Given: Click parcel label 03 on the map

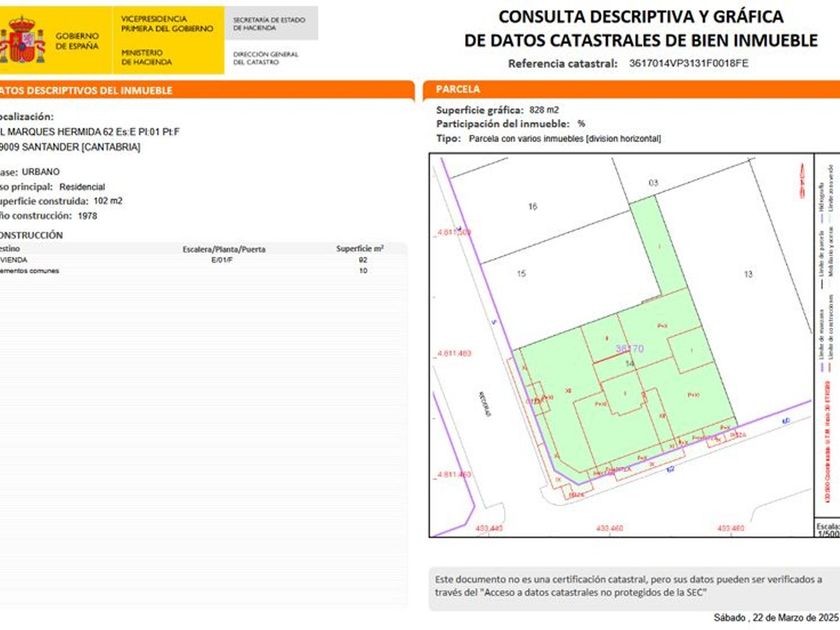Looking at the screenshot, I should coord(653,183).
